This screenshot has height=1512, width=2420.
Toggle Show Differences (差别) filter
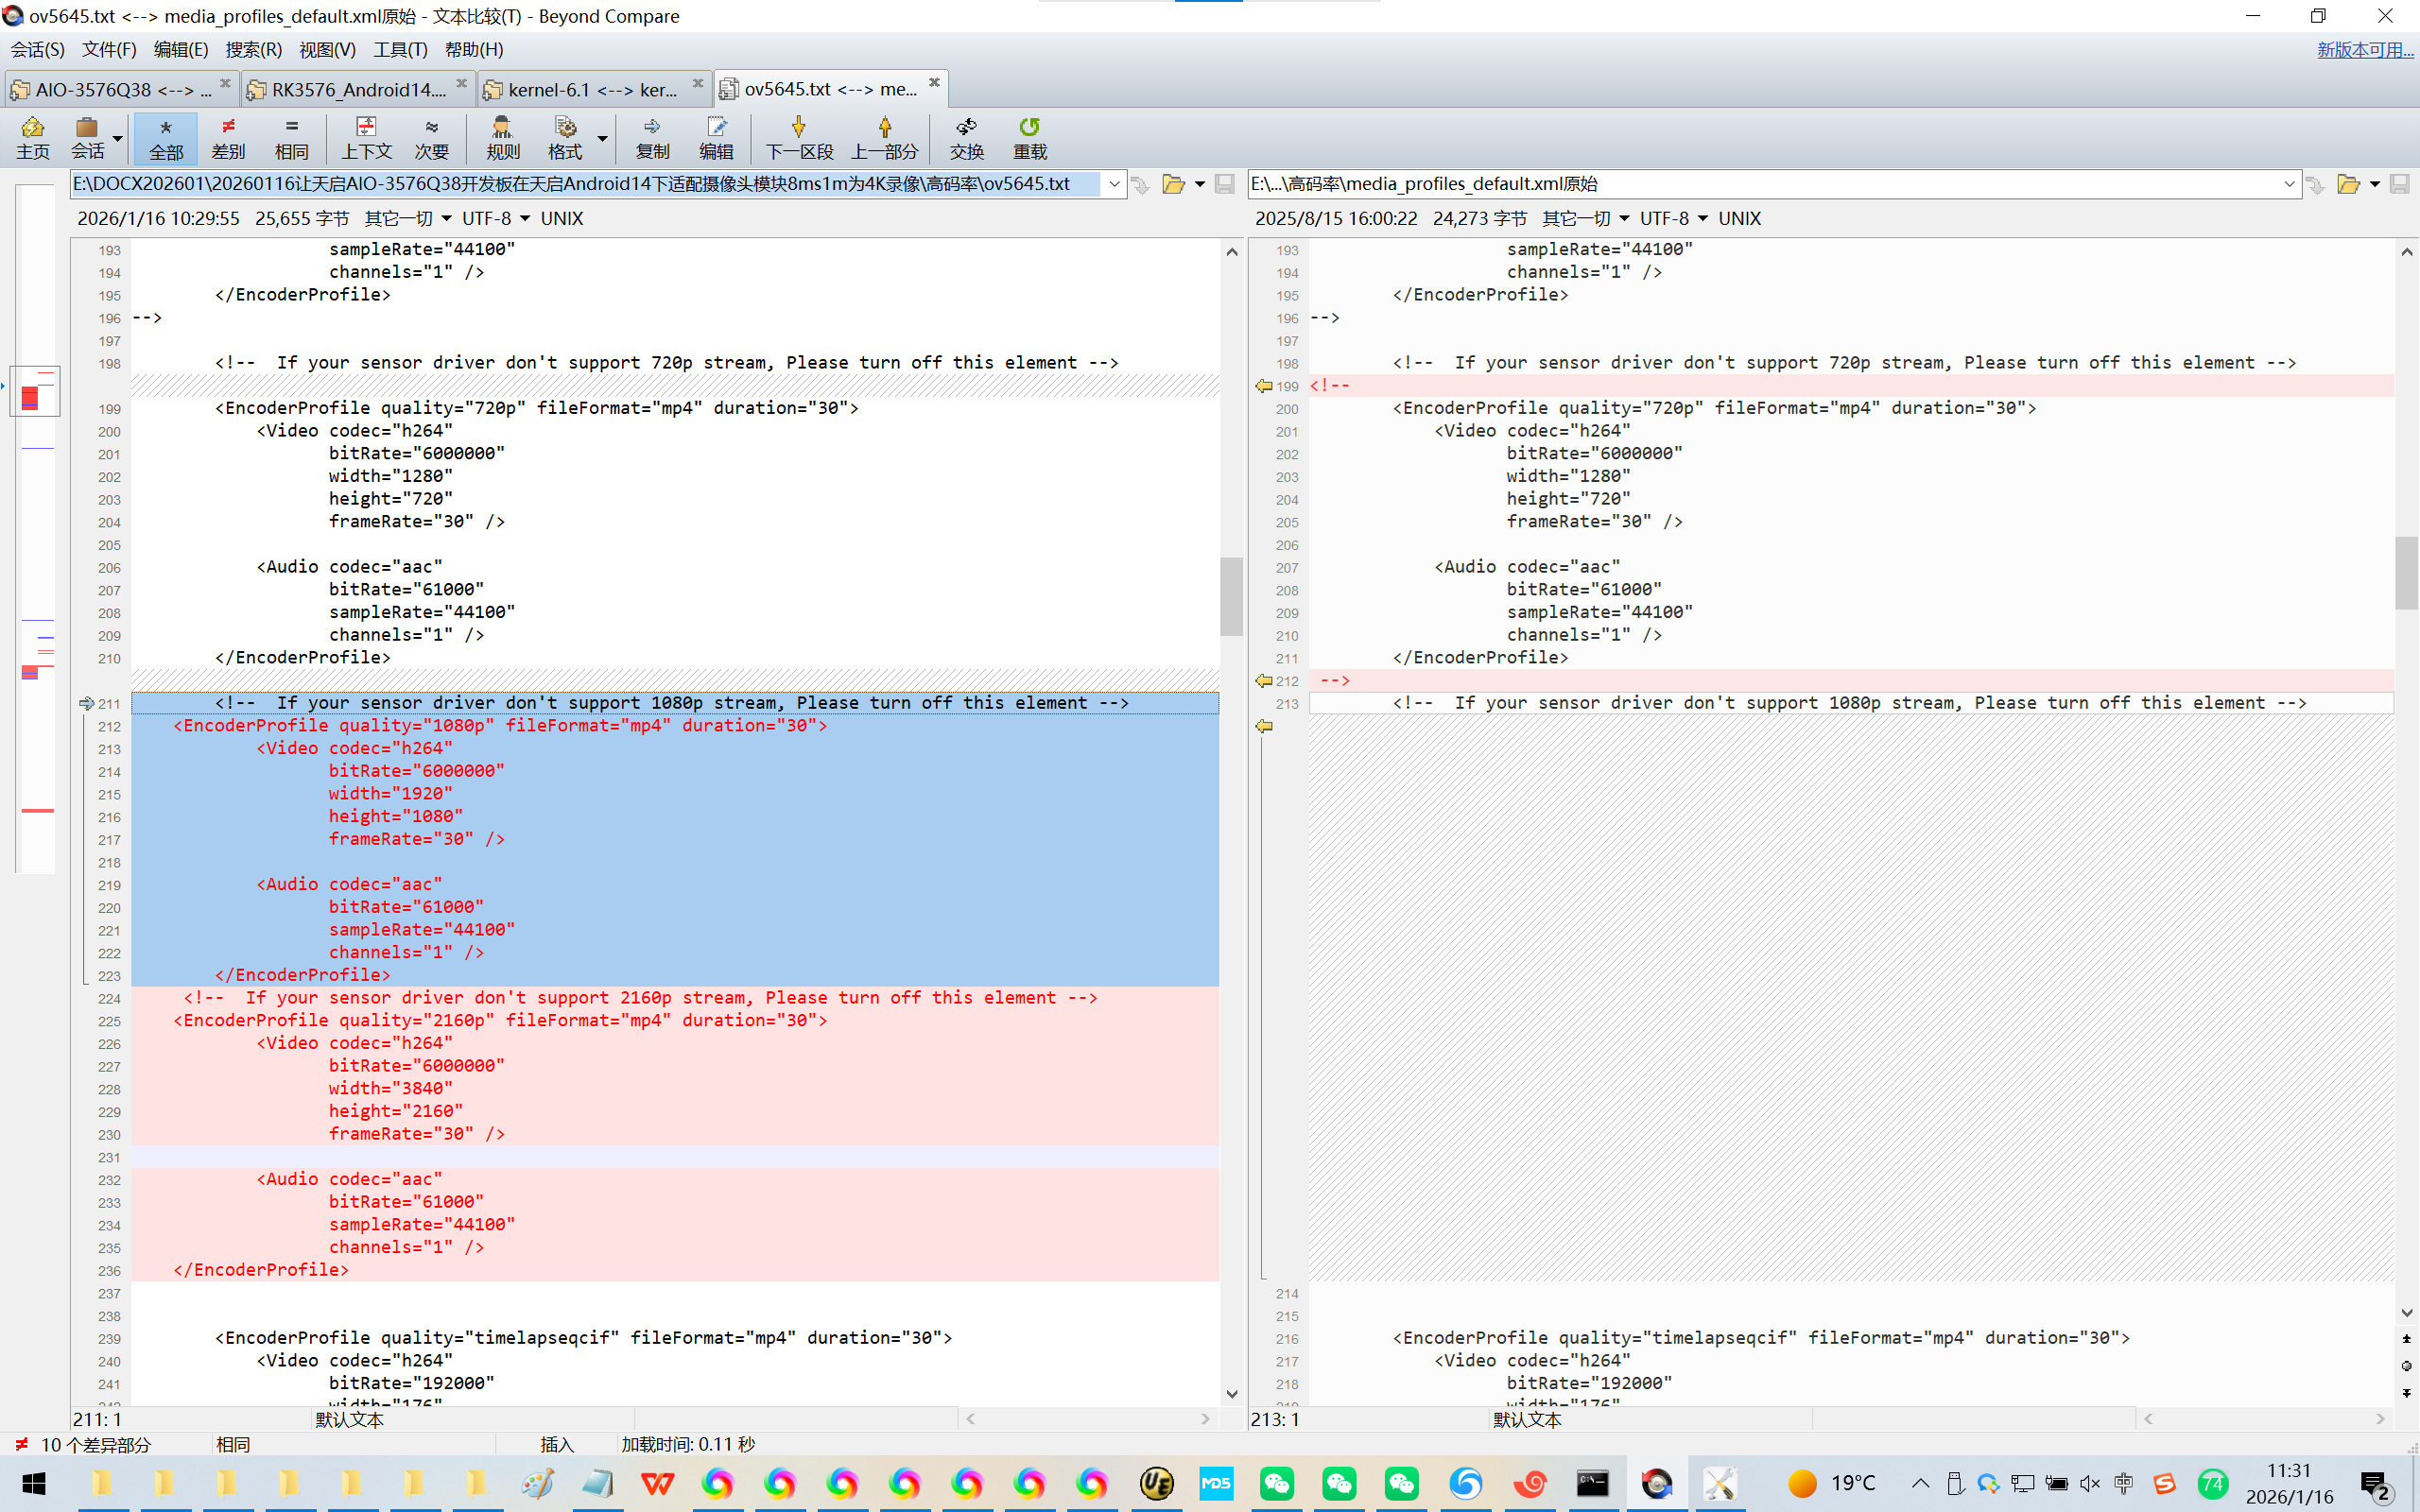coord(228,137)
